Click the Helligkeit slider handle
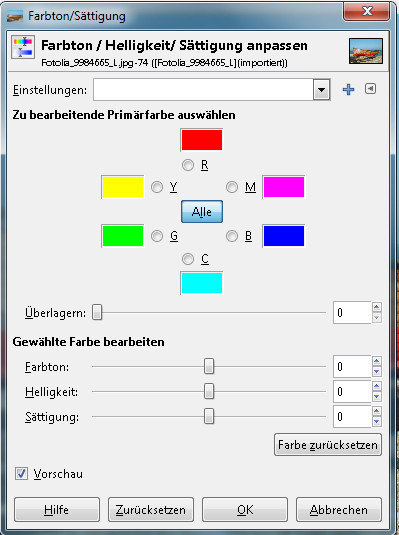399x535 pixels. [x=209, y=391]
